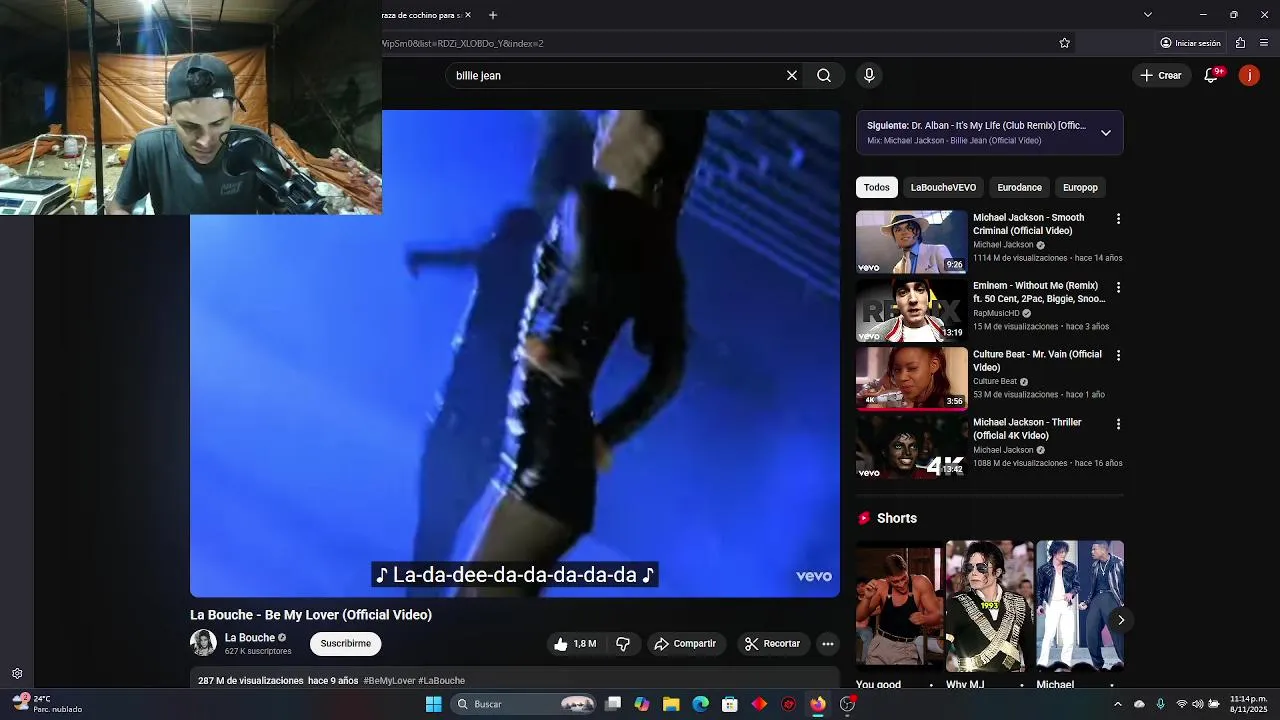Open a new browser tab
The image size is (1280, 720).
(x=493, y=15)
